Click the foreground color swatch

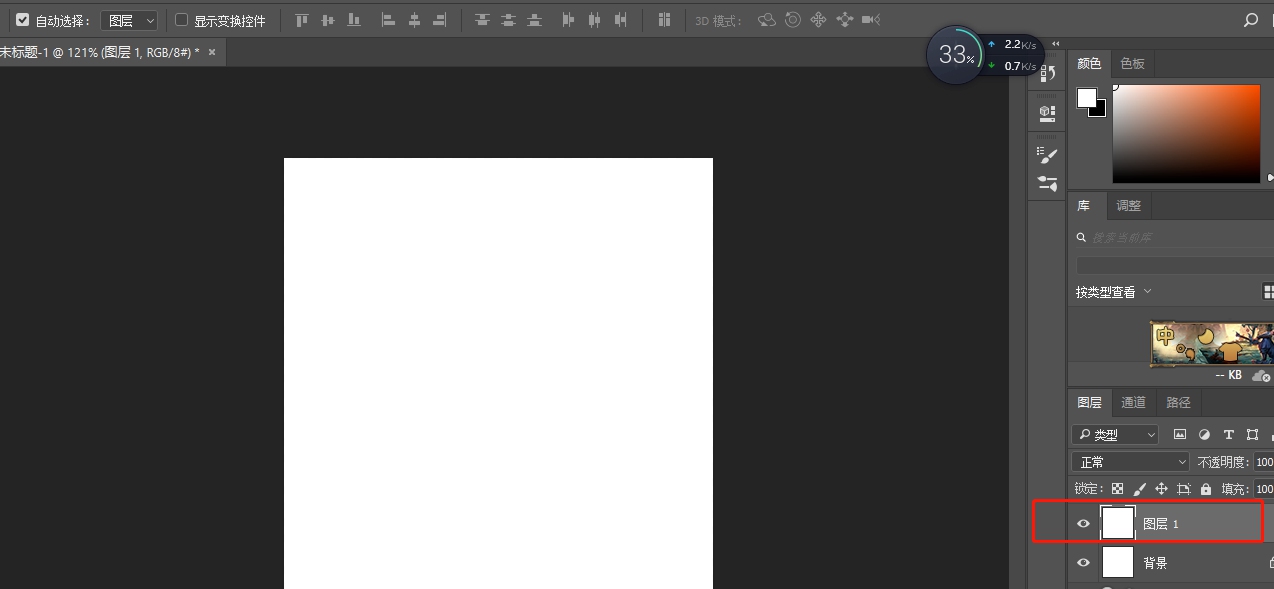pyautogui.click(x=1089, y=97)
